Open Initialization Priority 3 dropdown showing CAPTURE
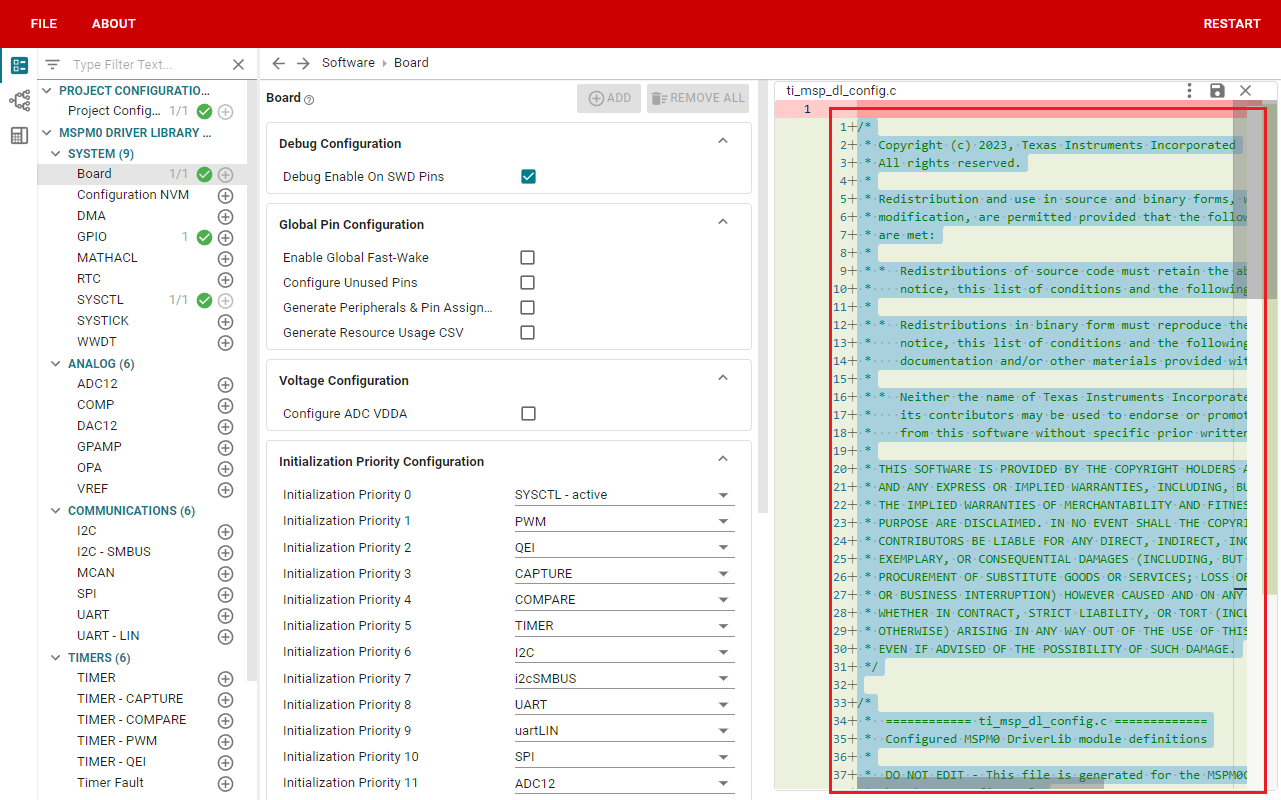1281x800 pixels. pyautogui.click(x=624, y=574)
